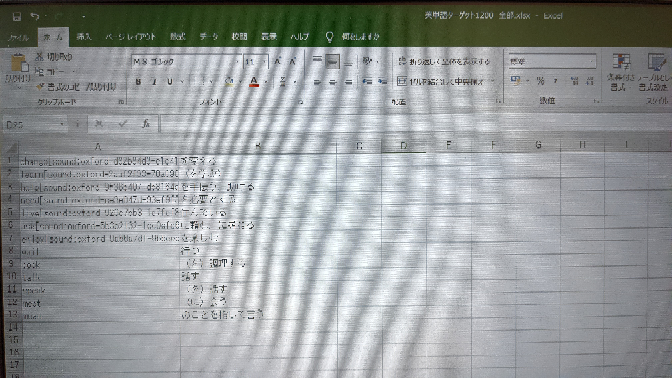Toggle Italic formatting (I)
The image size is (672, 378).
[x=154, y=81]
